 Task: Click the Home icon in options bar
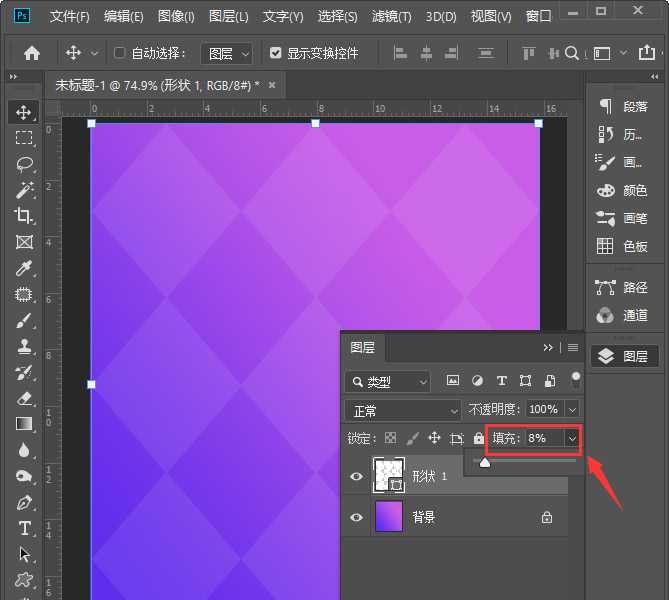coord(32,53)
